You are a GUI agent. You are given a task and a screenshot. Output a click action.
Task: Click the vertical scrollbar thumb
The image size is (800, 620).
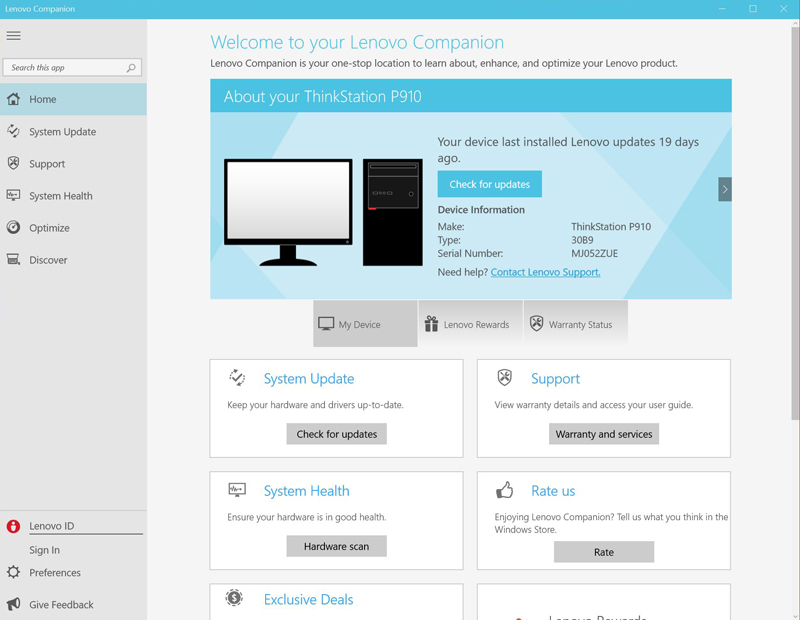point(795,224)
